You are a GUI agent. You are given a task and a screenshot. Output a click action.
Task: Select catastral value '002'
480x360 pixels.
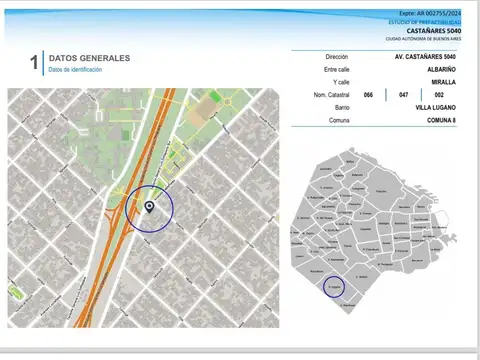point(439,95)
